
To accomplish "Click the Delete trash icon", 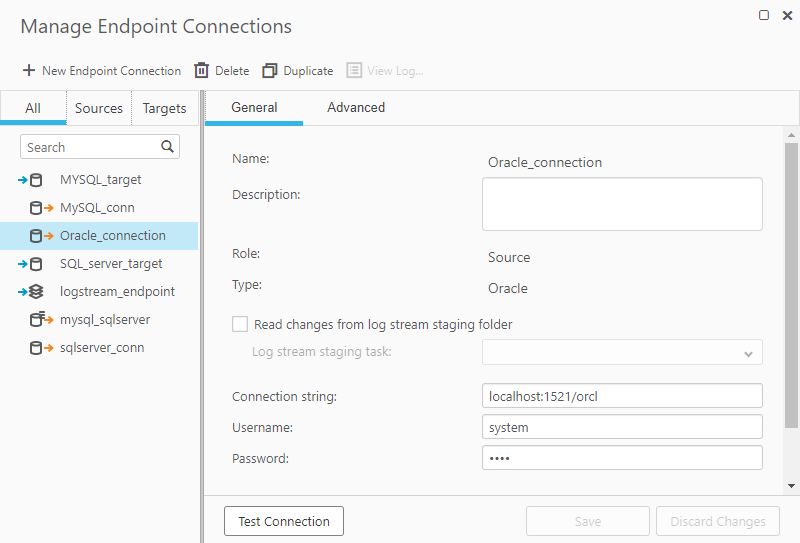I will [201, 71].
